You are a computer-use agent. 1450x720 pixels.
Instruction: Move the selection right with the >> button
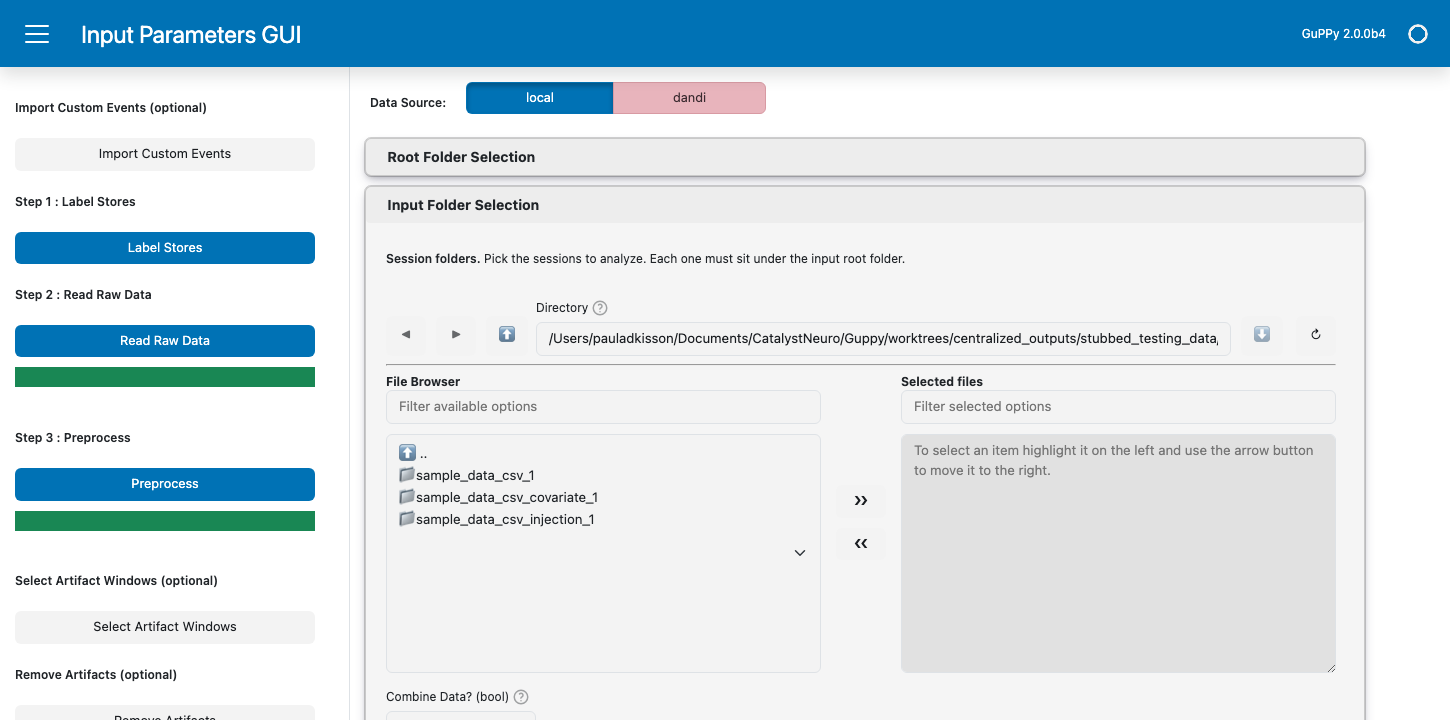861,500
